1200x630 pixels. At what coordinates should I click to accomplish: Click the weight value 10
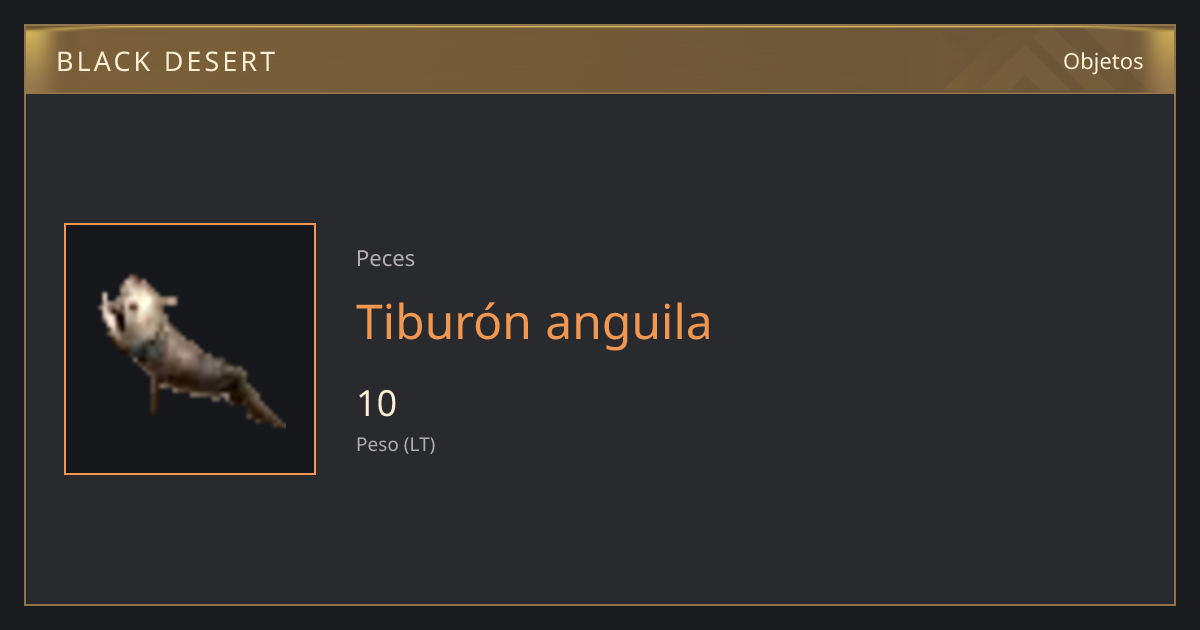[377, 404]
